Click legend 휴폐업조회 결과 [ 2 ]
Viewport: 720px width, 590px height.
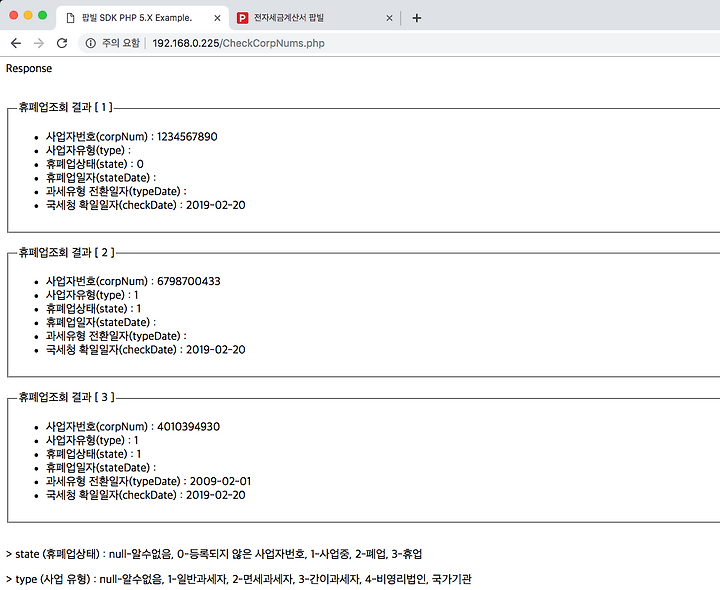[66, 253]
